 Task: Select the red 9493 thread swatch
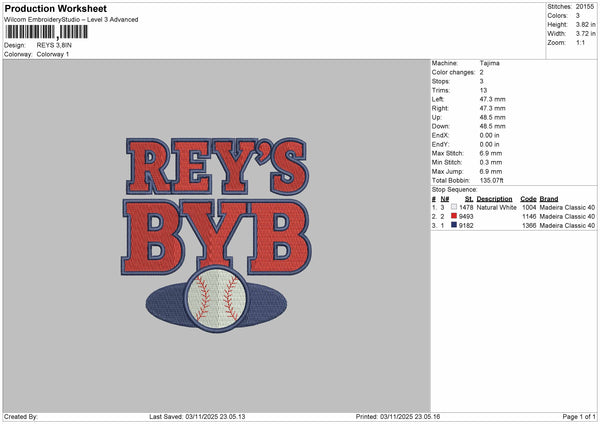pos(455,216)
